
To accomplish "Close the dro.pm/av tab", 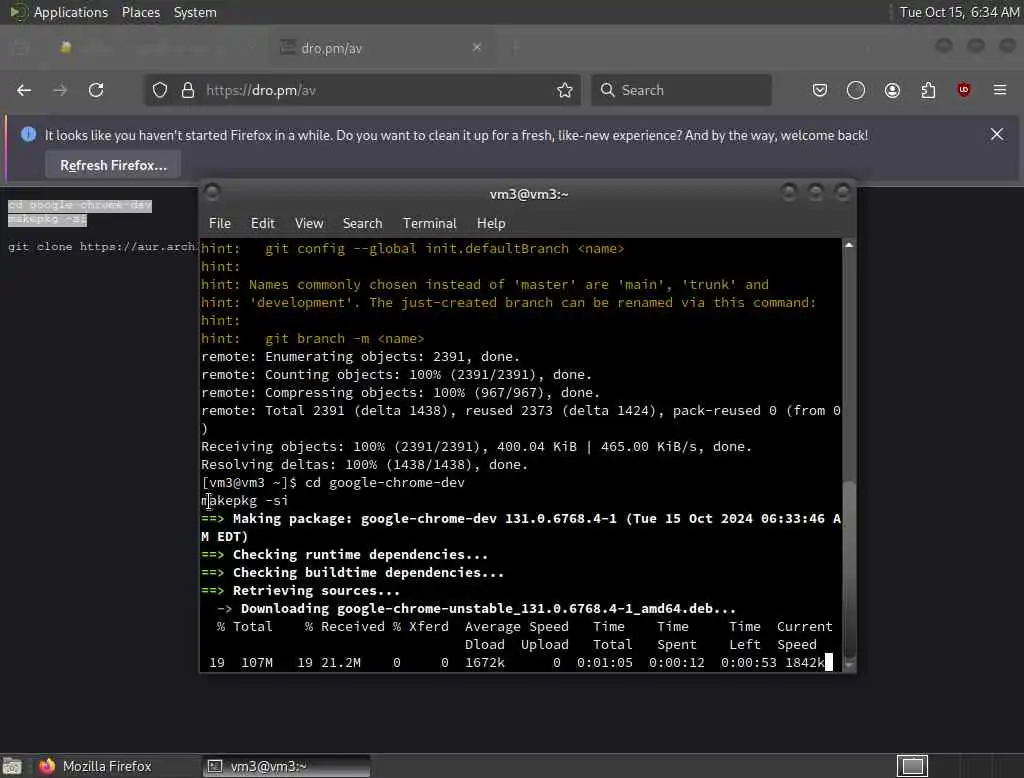I will [477, 47].
